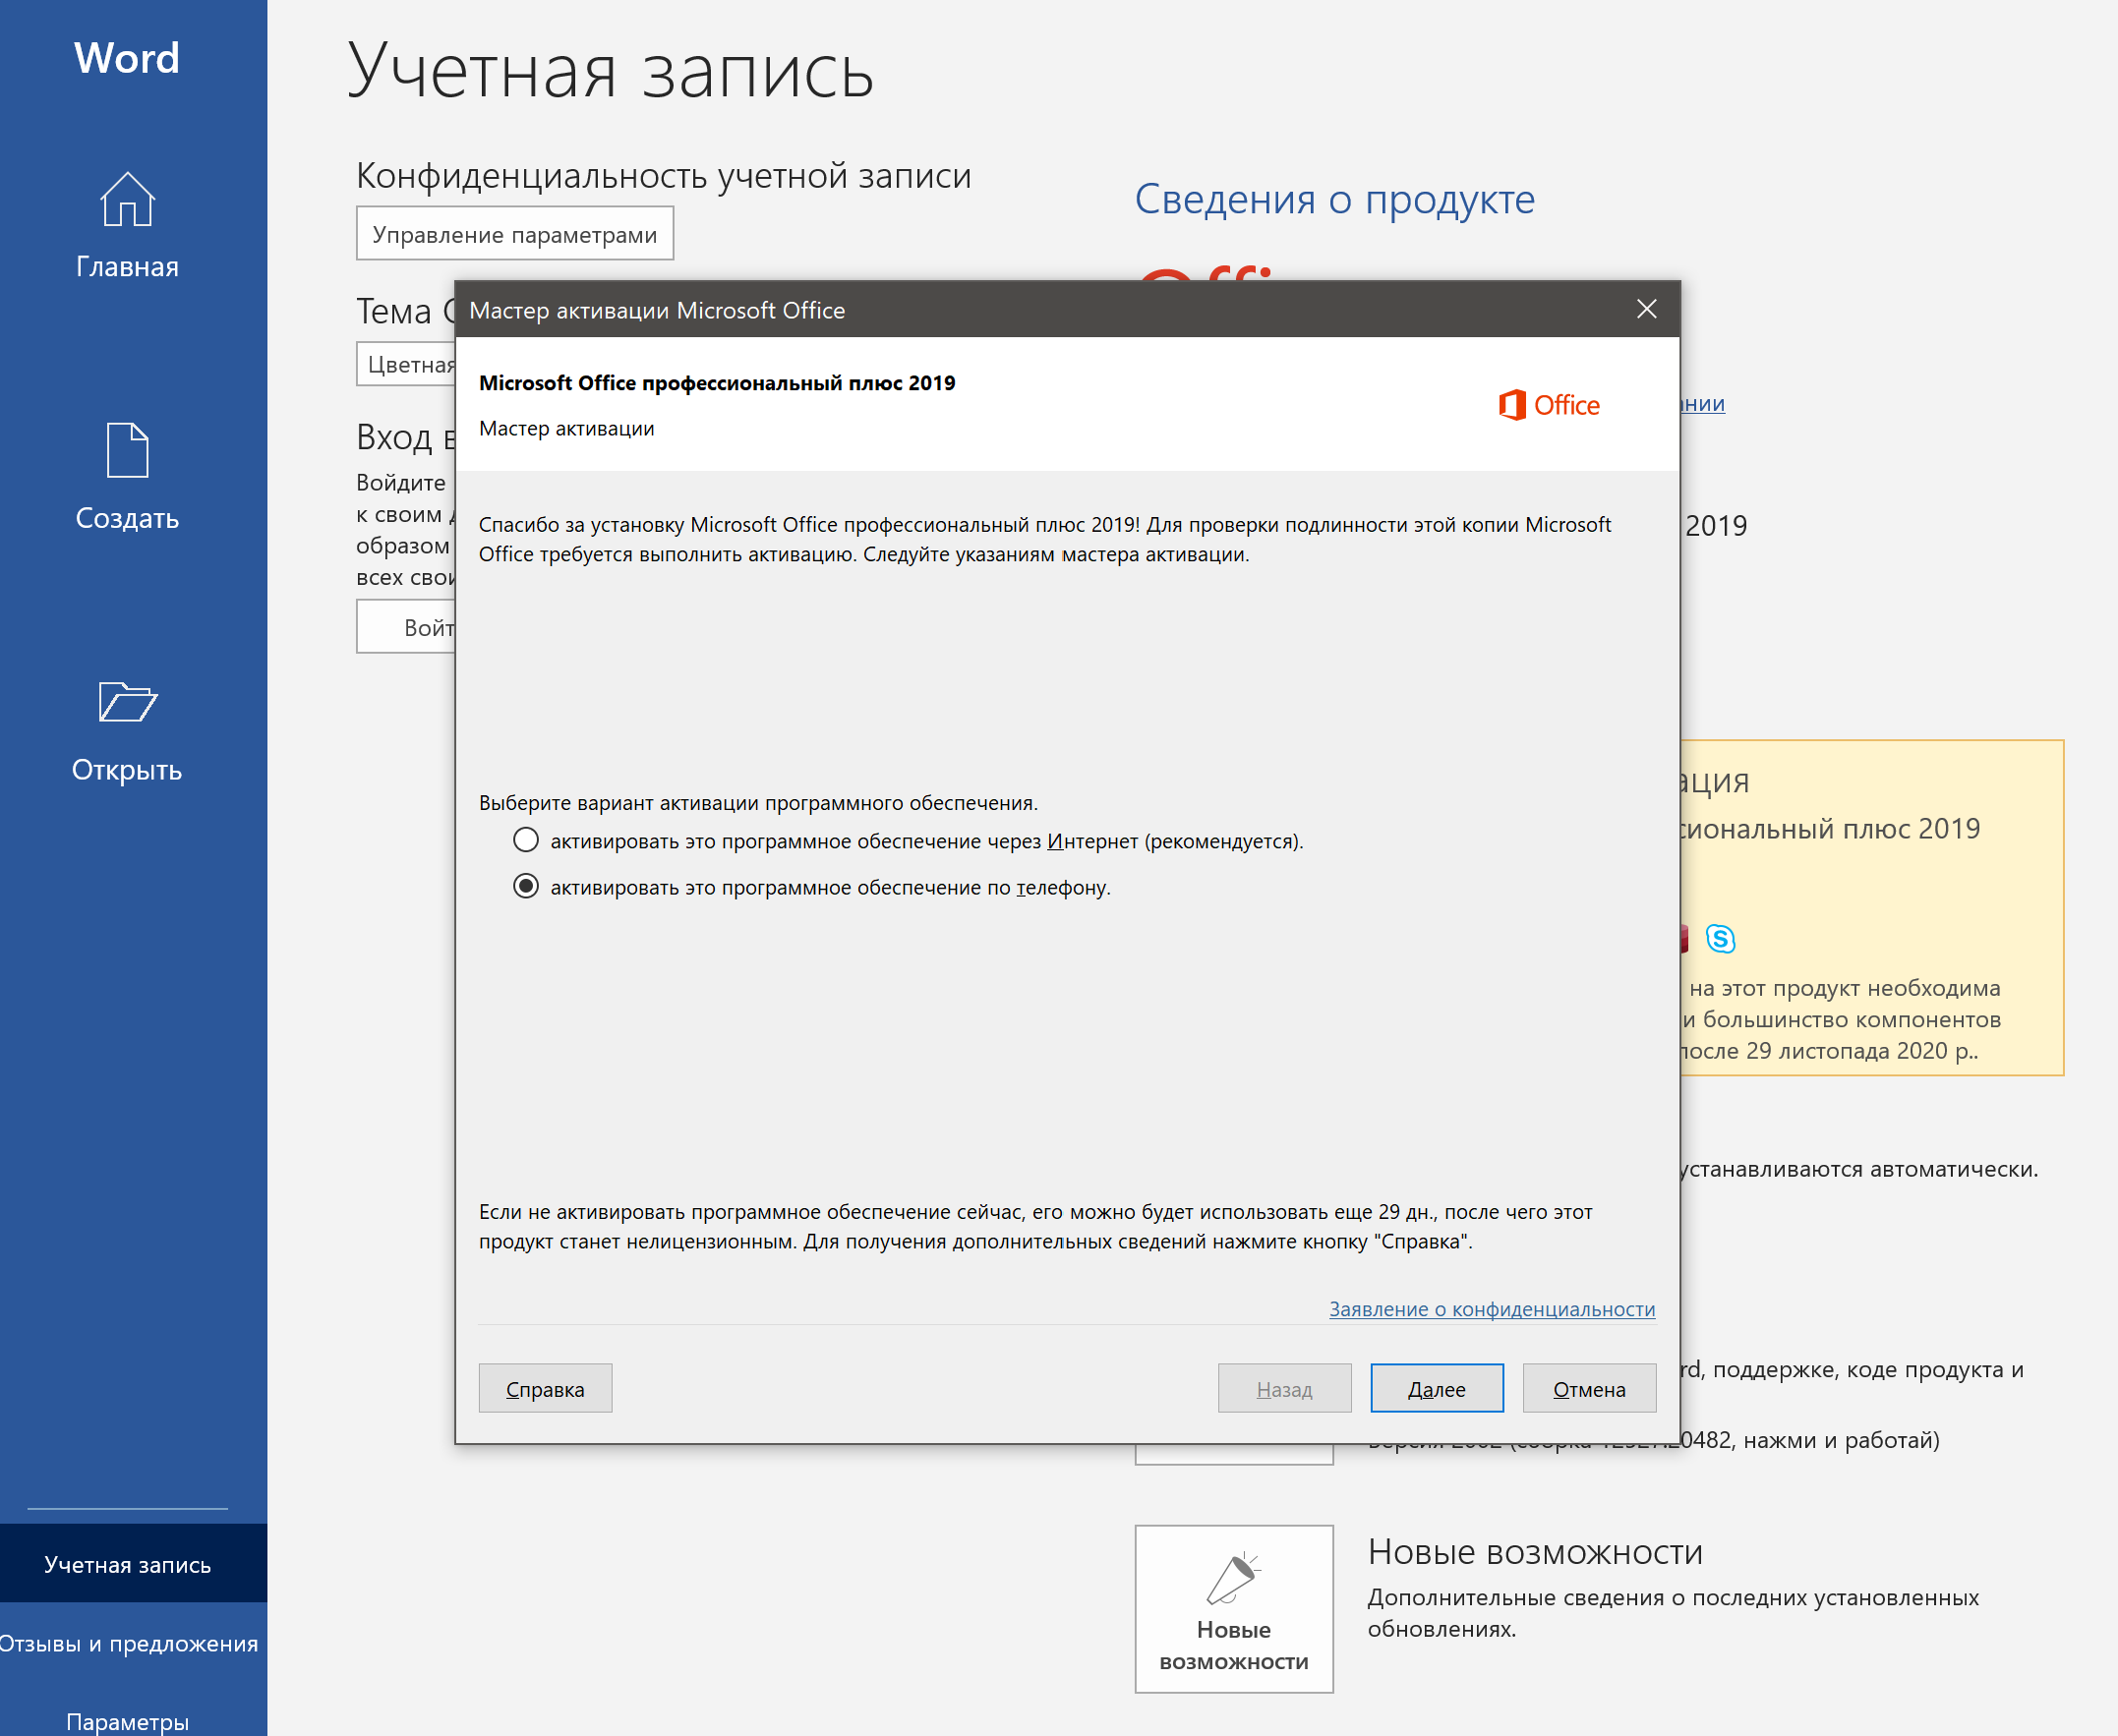Click the Word title in sidebar

tap(127, 58)
